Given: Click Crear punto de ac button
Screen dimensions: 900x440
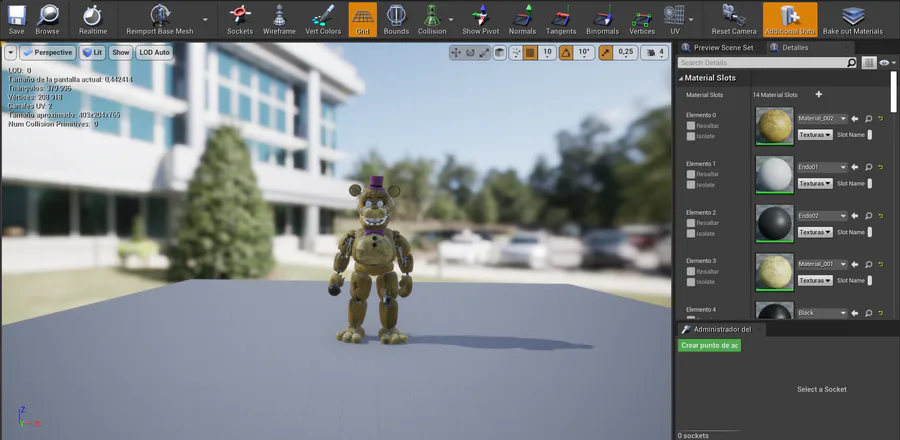Looking at the screenshot, I should 710,345.
